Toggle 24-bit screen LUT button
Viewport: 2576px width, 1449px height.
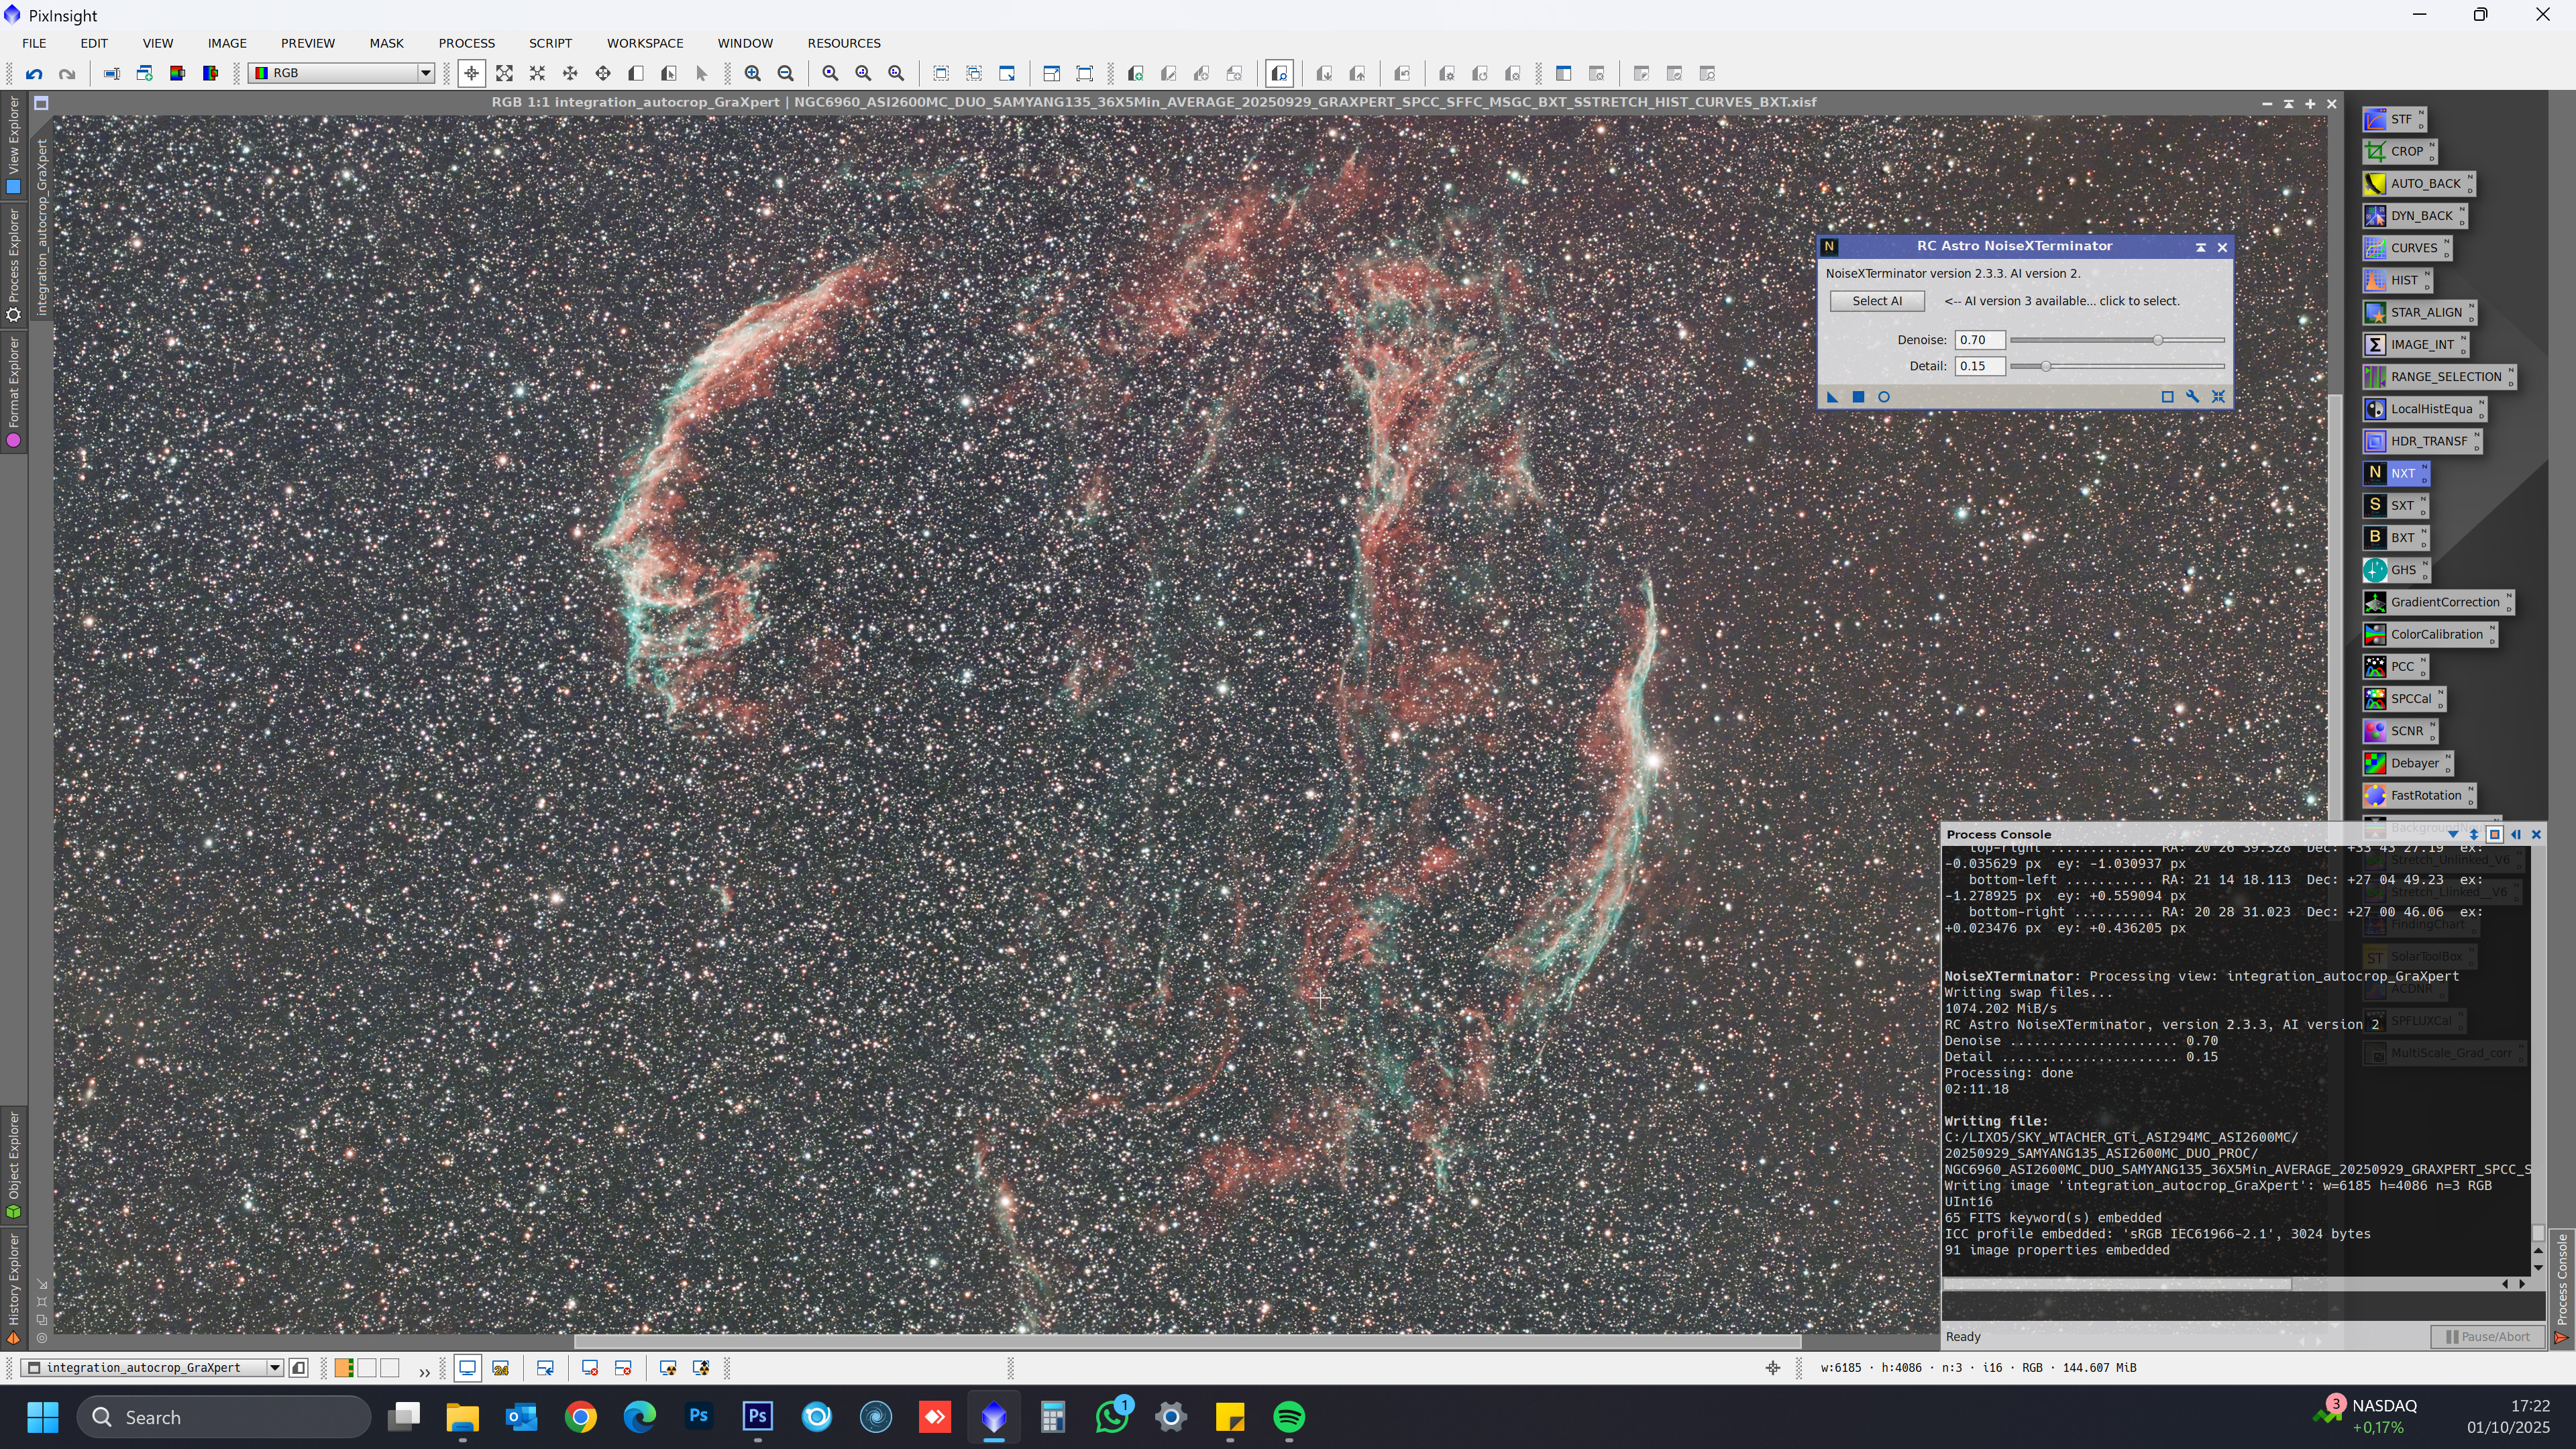click(501, 1368)
